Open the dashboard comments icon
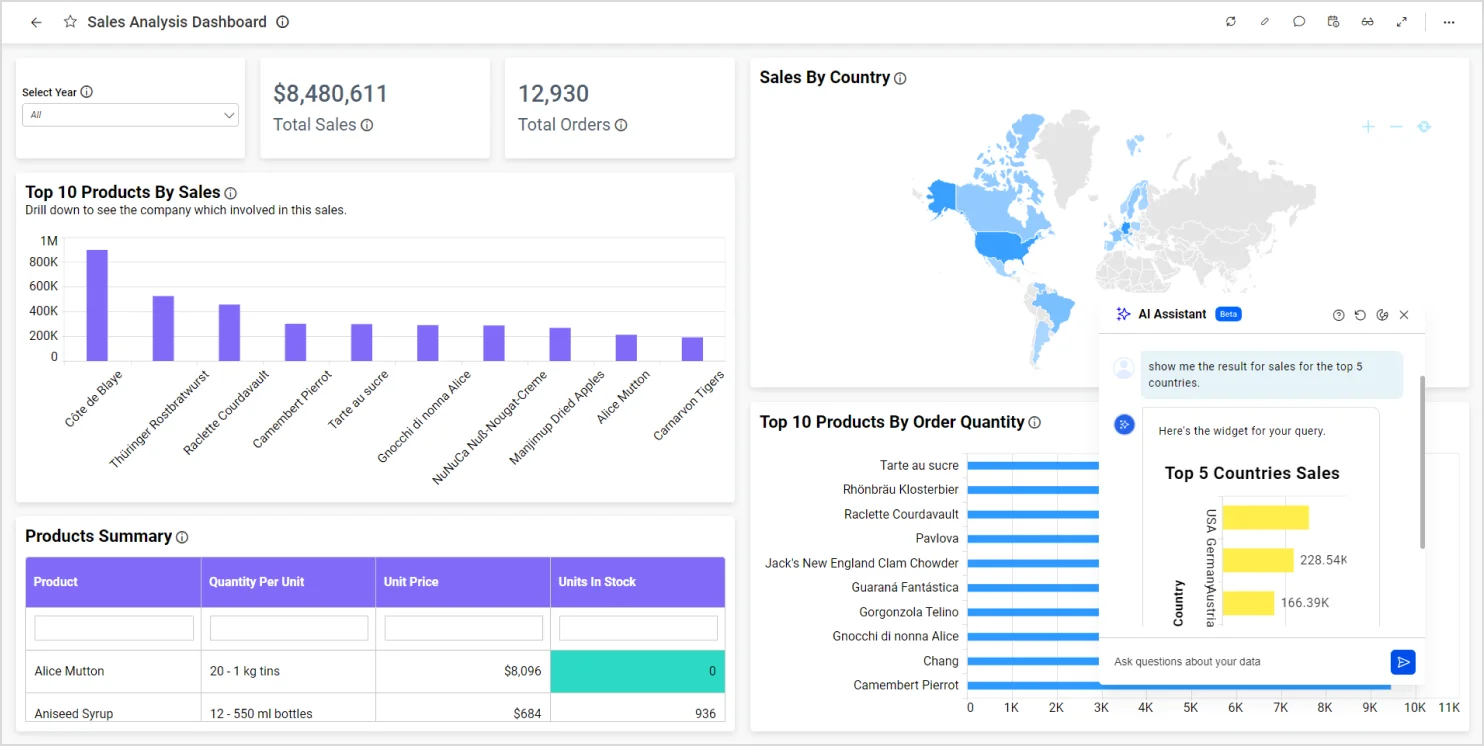Image resolution: width=1484 pixels, height=746 pixels. click(x=1299, y=22)
